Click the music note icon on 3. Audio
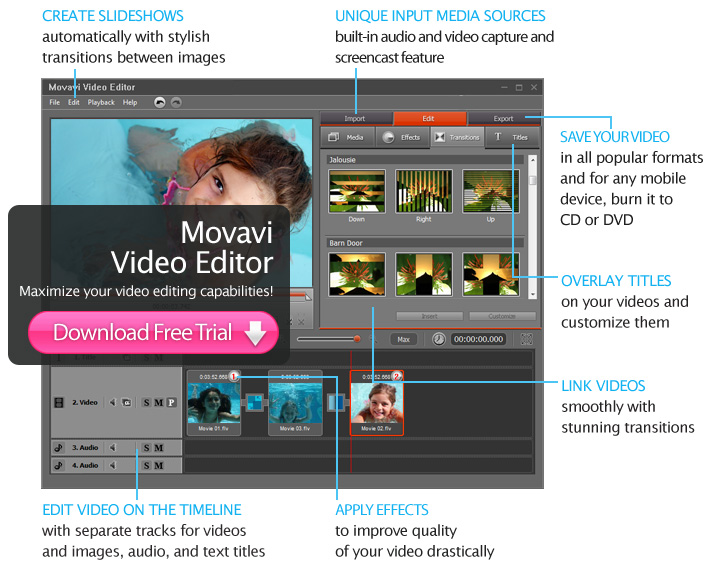The image size is (711, 576). [x=59, y=448]
